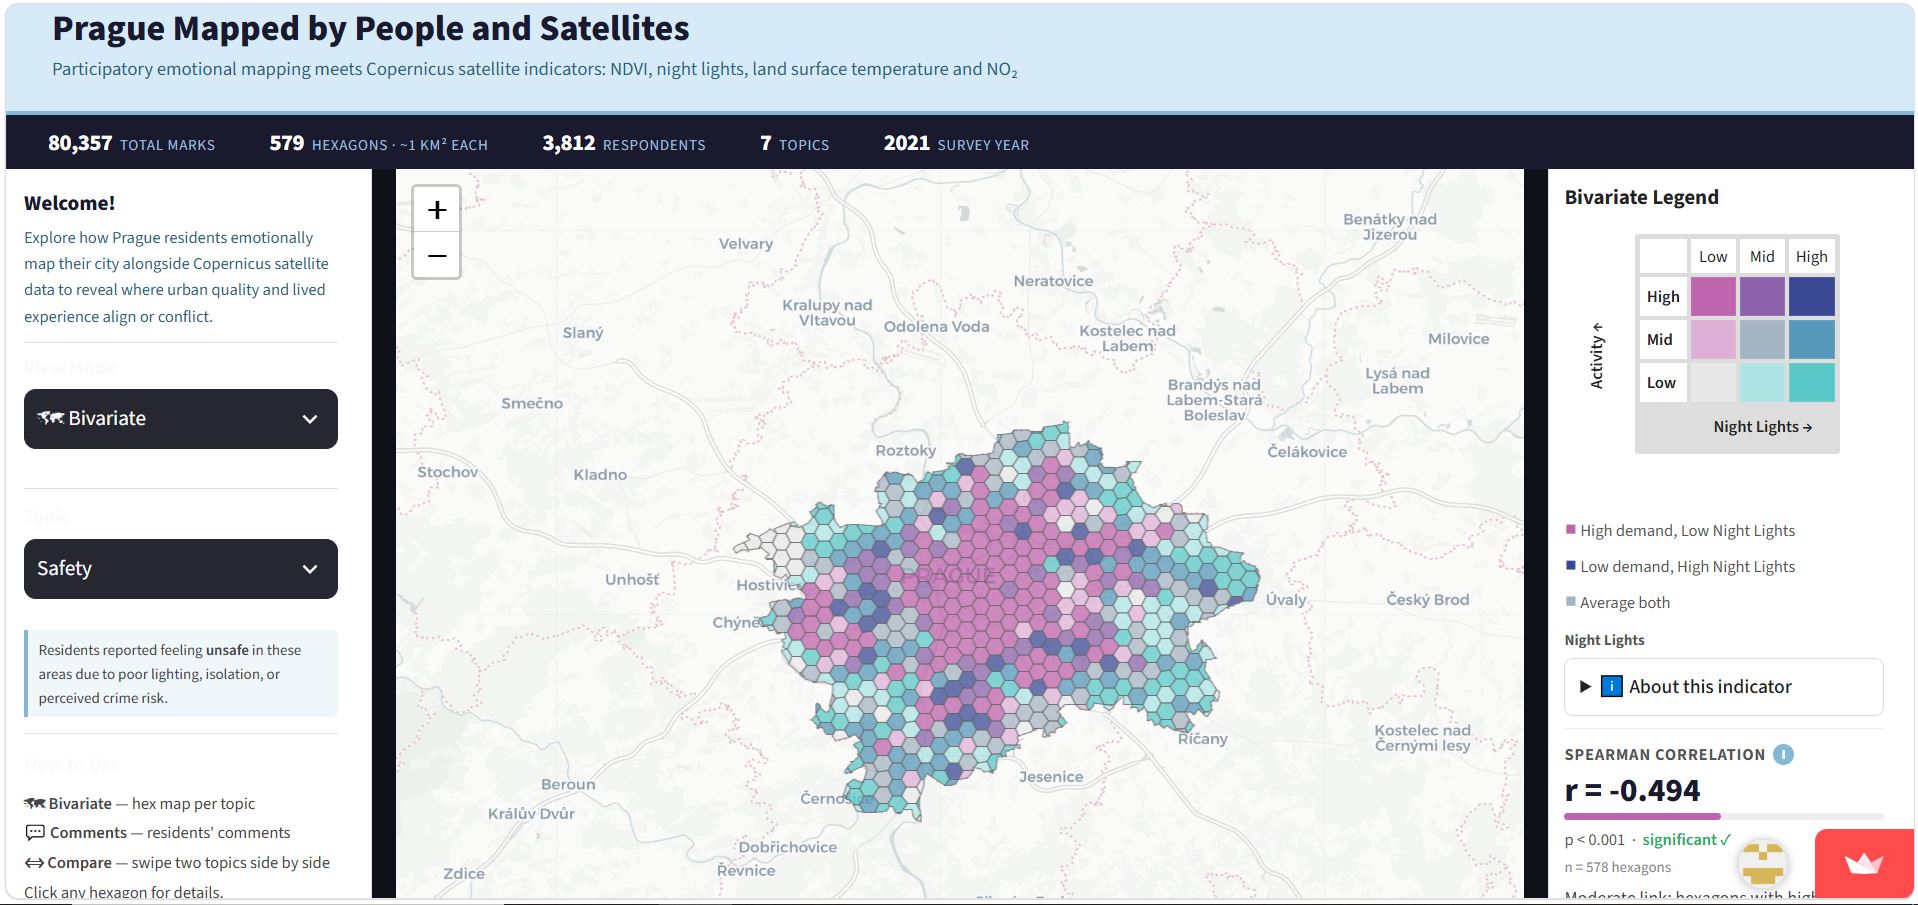Click the Compare arrows icon
1918x905 pixels.
coord(35,863)
